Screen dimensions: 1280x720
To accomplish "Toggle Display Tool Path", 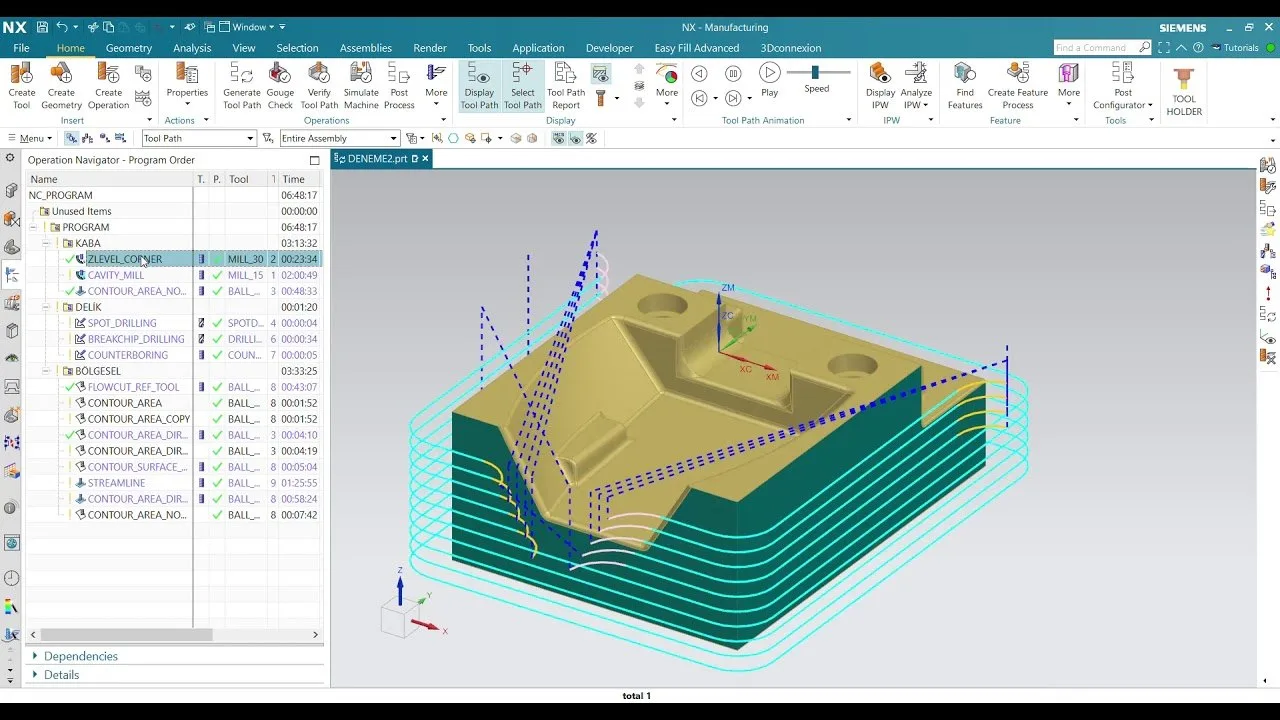I will coord(479,85).
